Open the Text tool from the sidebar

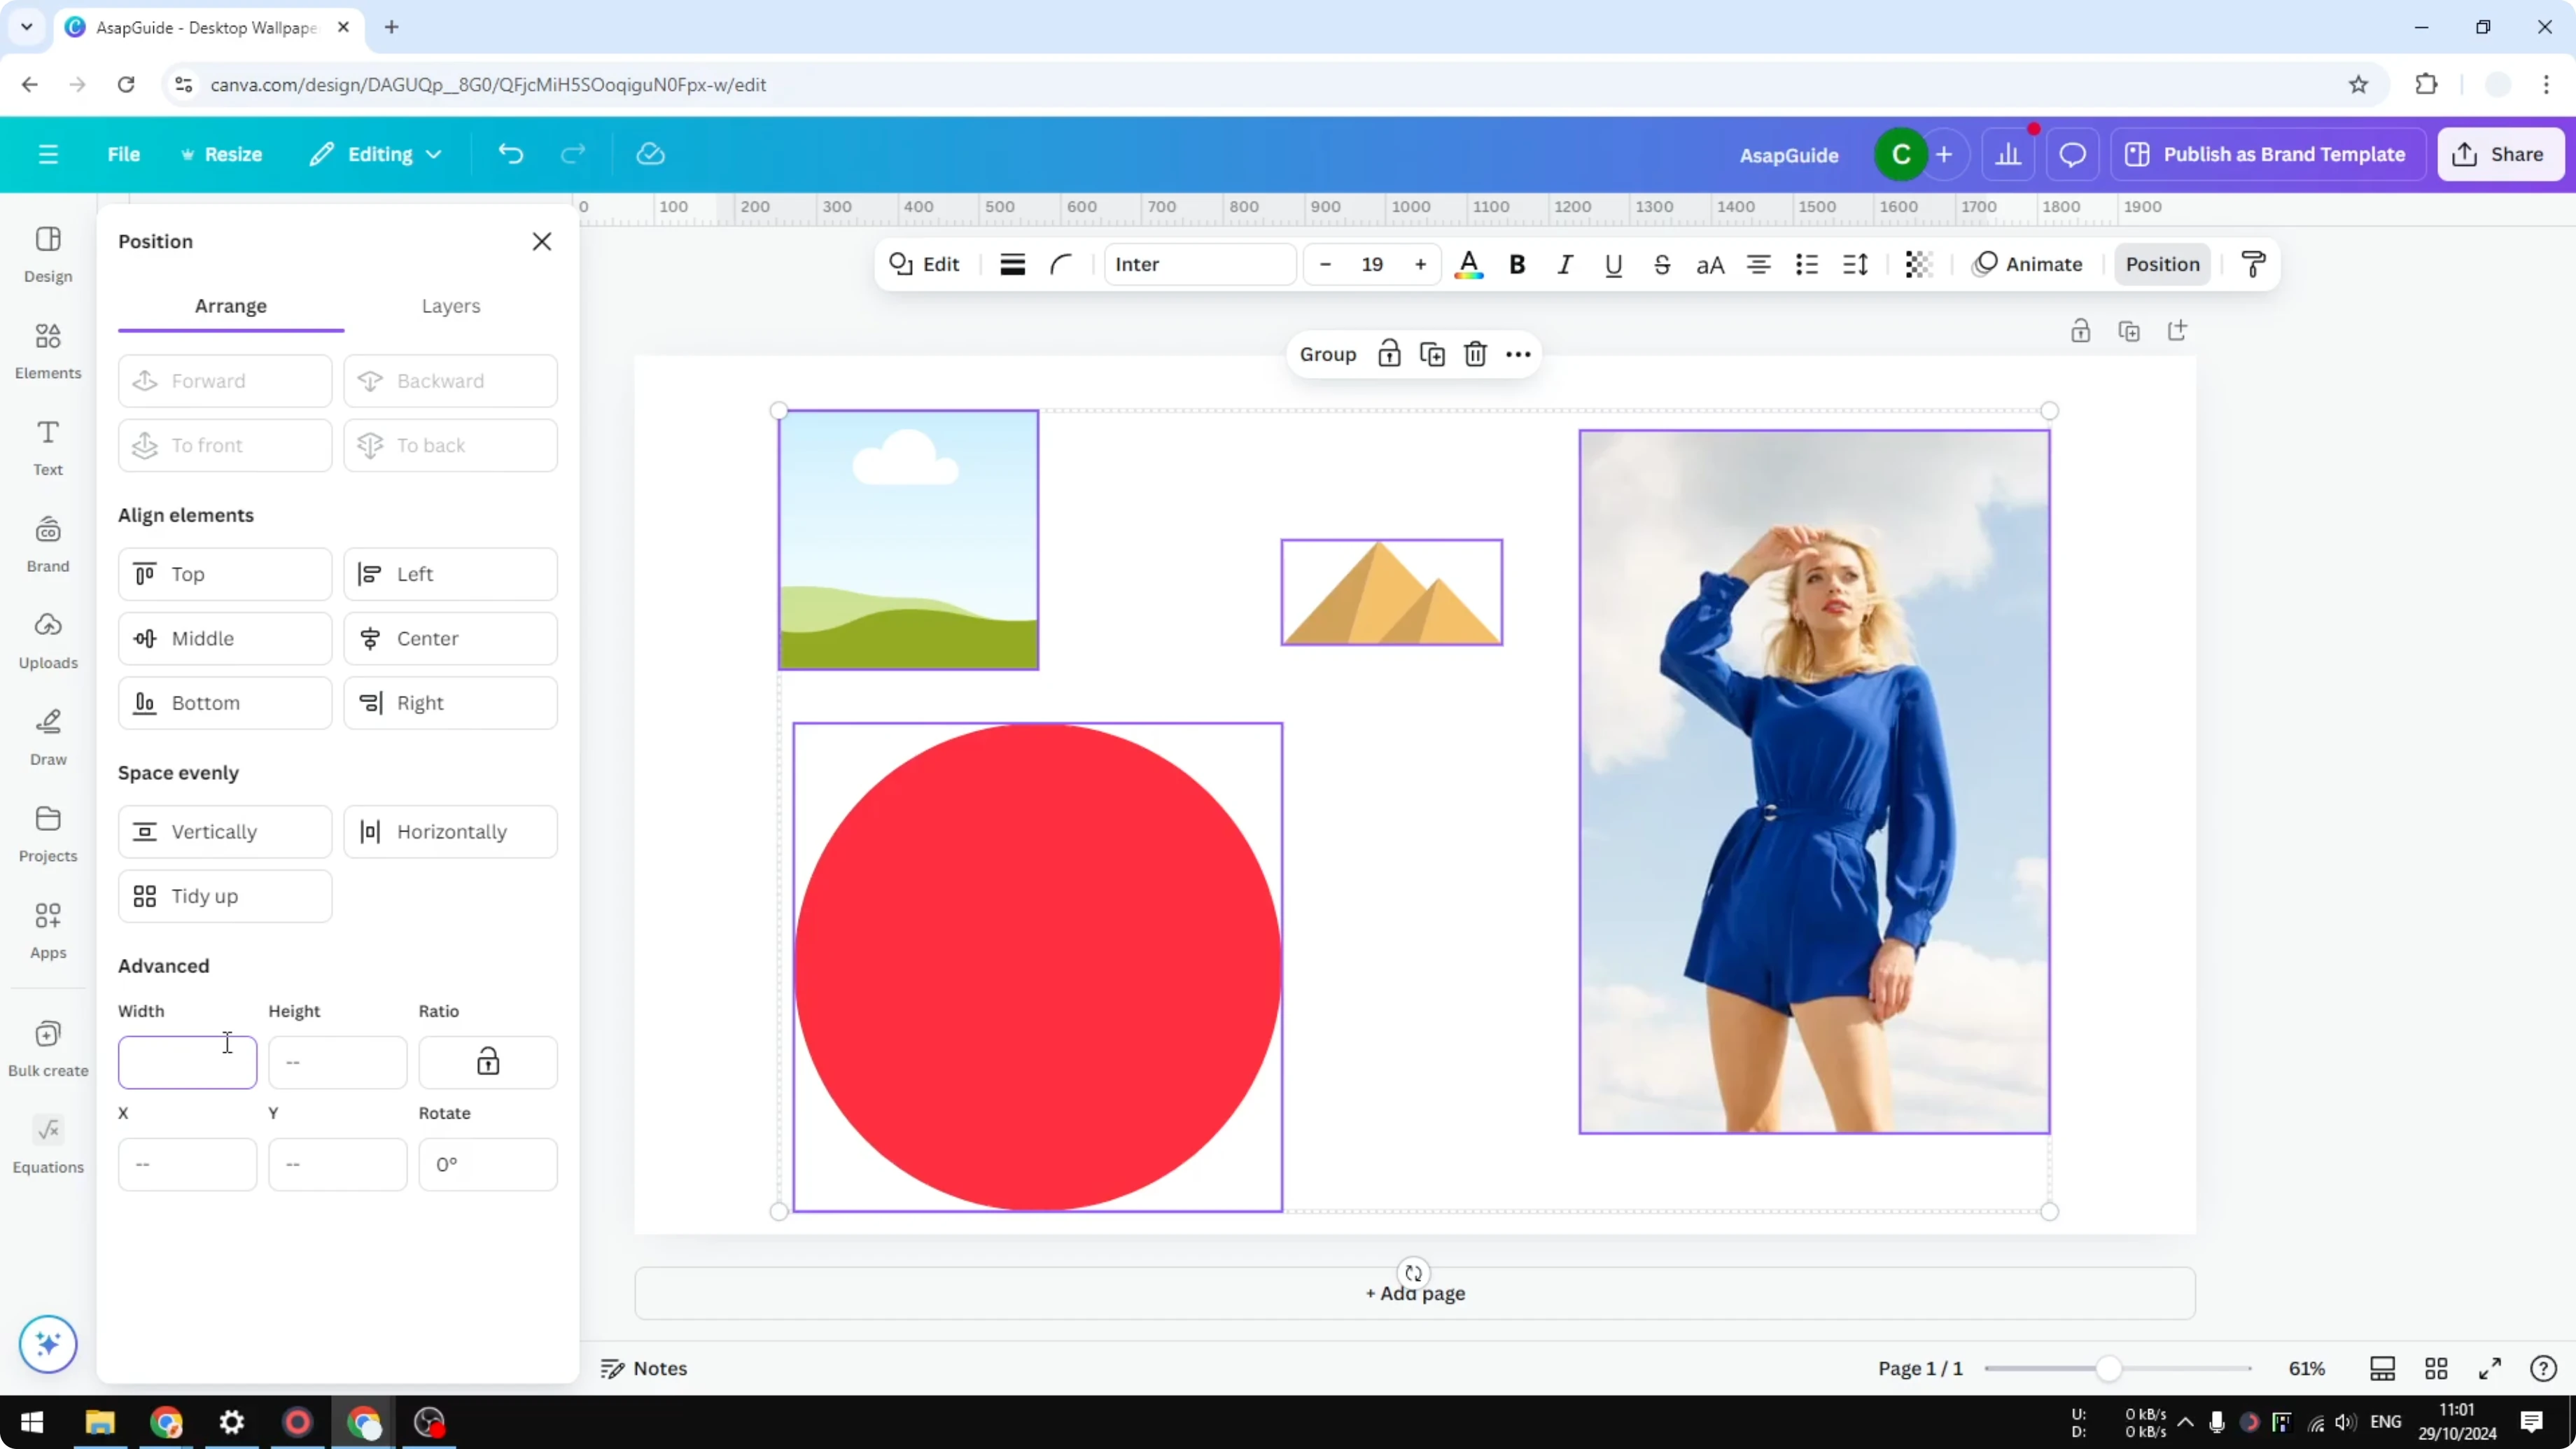(47, 447)
